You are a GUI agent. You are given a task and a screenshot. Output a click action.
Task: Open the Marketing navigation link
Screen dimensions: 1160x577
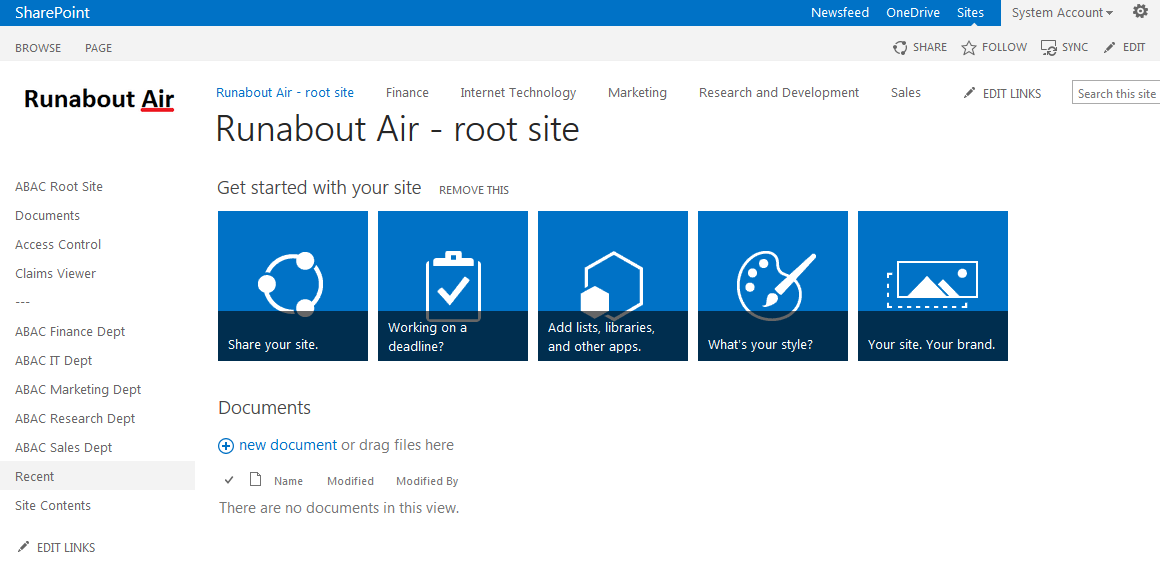pyautogui.click(x=637, y=92)
